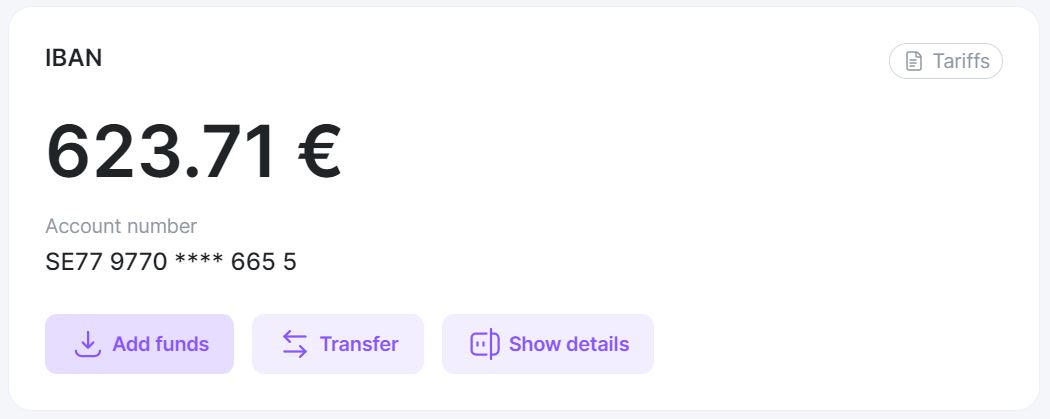Show details of the IBAN account

(x=548, y=344)
